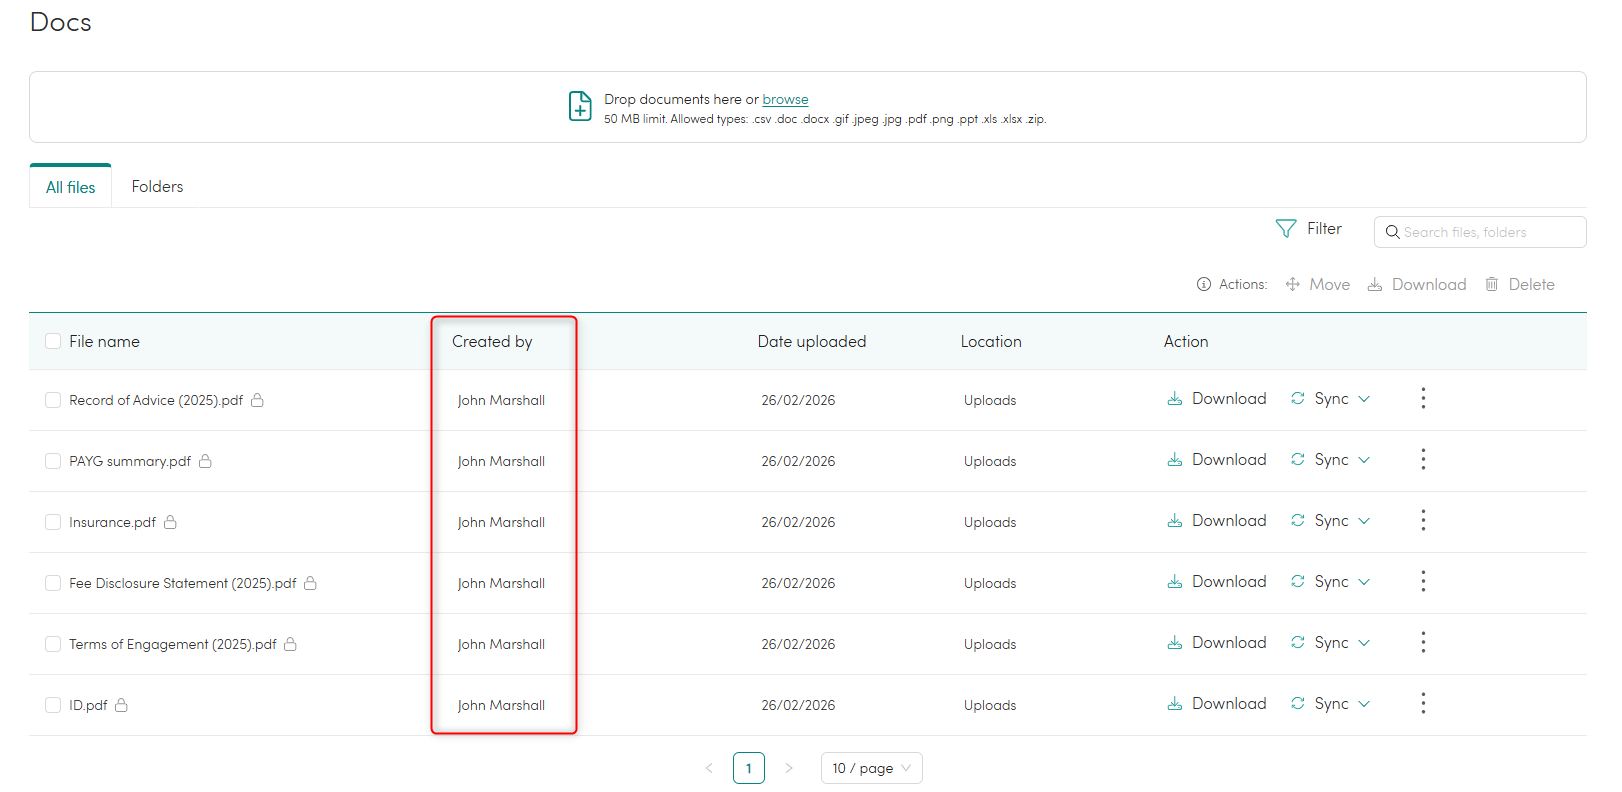Select the All files tab

click(71, 187)
